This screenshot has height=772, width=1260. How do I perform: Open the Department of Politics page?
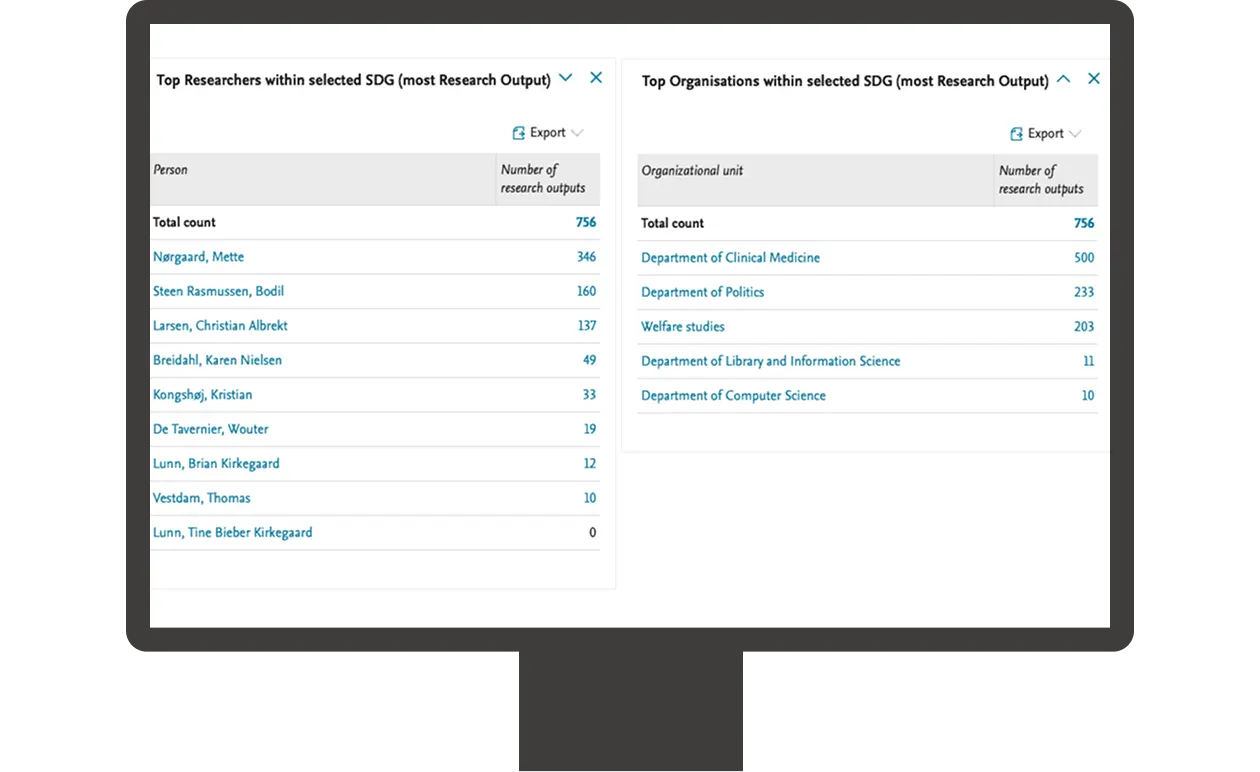(x=703, y=292)
